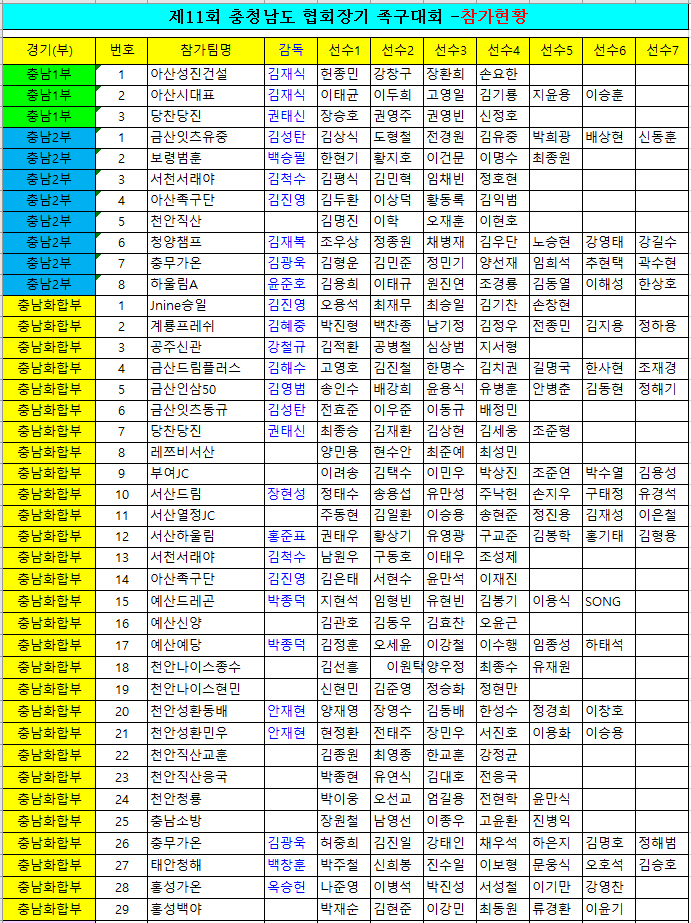The width and height of the screenshot is (691, 923).
Task: Select team cell 천안나이스현민
Action: (206, 689)
